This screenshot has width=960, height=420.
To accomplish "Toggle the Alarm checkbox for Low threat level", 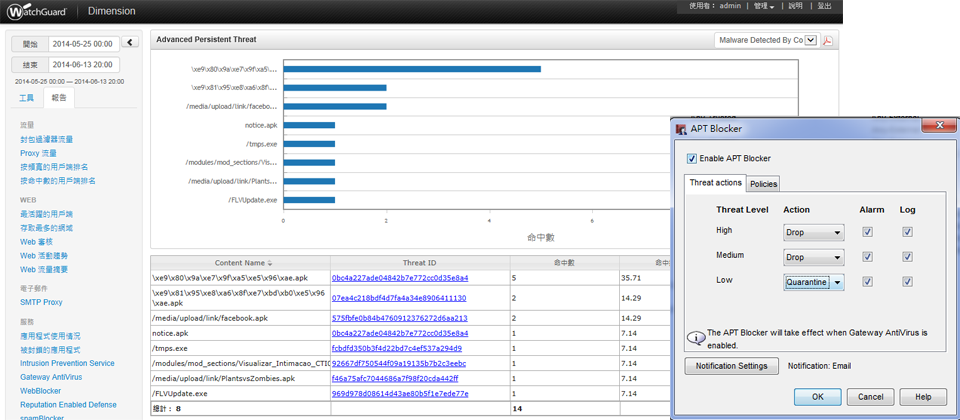I will click(867, 282).
